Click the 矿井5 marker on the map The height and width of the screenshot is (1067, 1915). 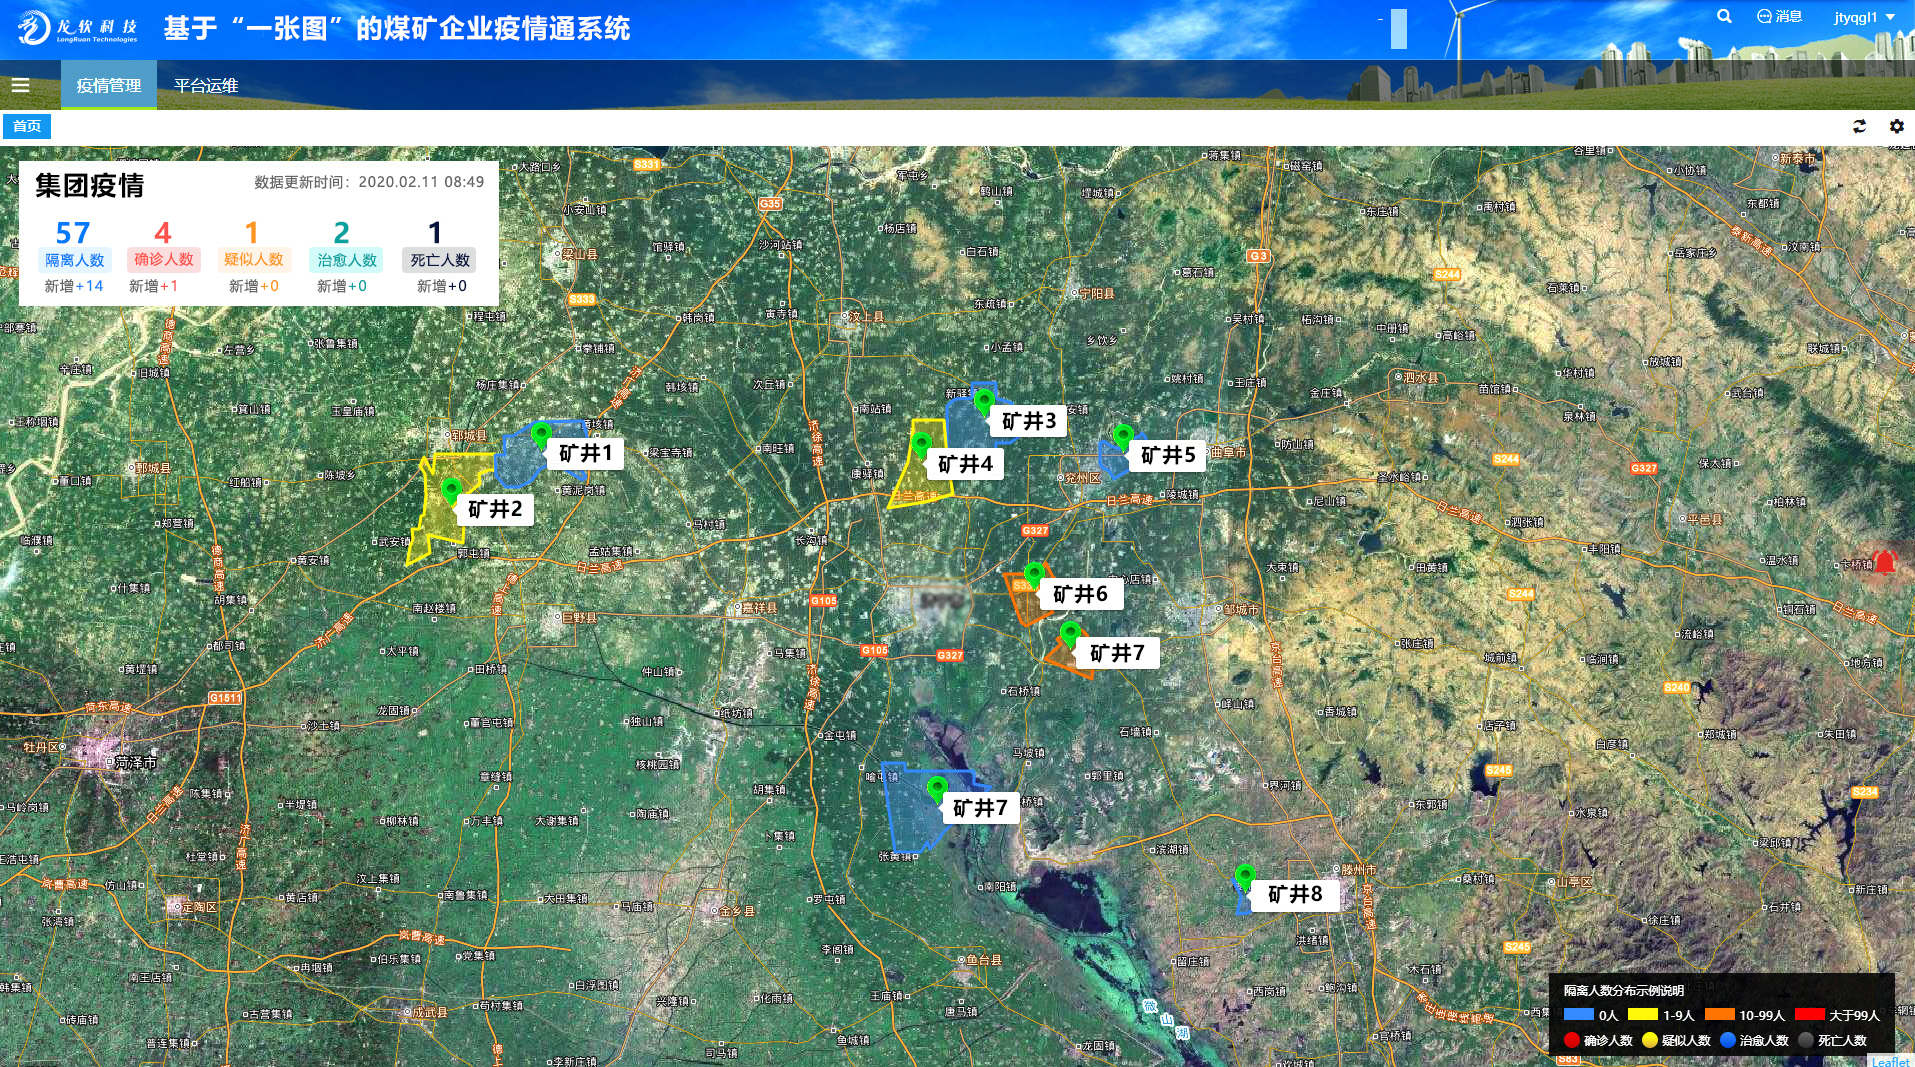1124,435
